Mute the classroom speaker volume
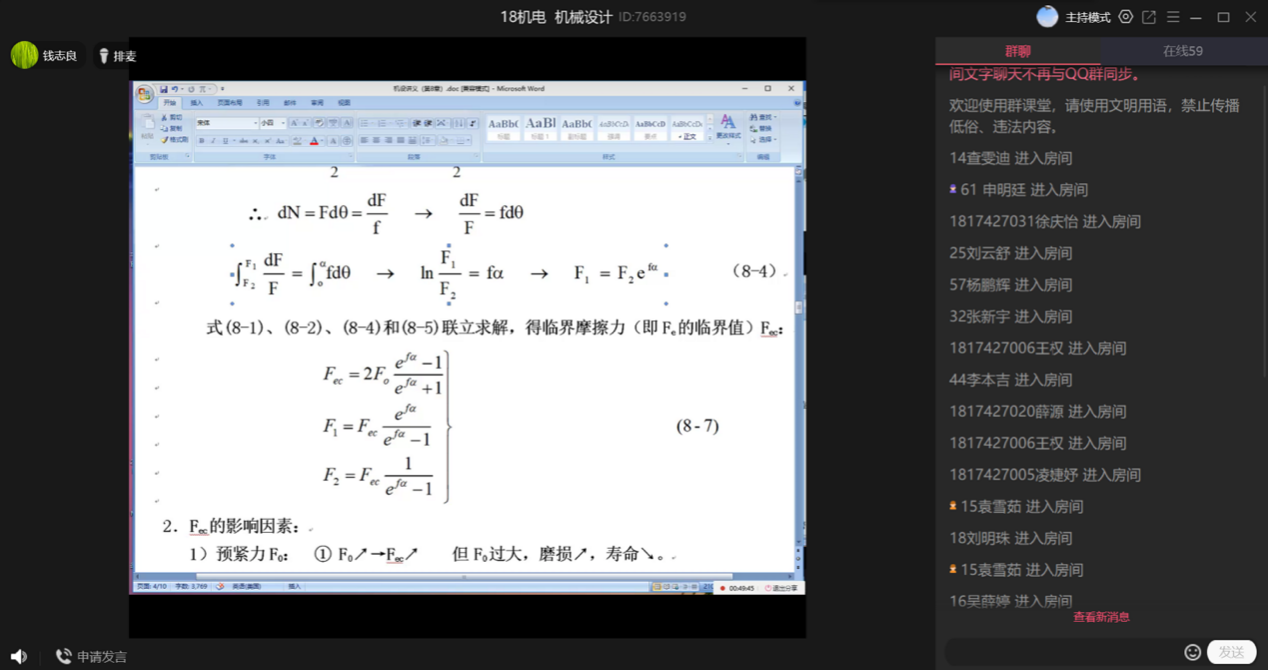 click(x=18, y=656)
